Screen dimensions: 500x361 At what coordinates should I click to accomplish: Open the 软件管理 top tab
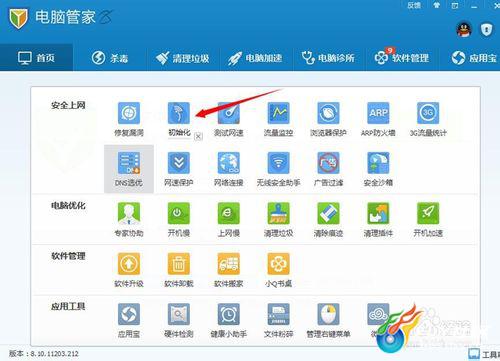coord(402,58)
